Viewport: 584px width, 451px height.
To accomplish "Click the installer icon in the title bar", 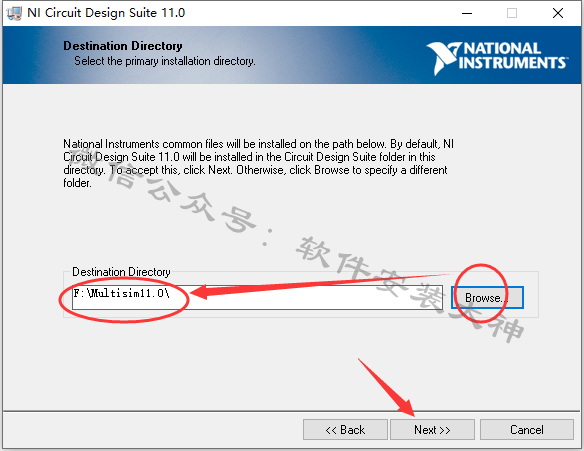I will [x=14, y=13].
